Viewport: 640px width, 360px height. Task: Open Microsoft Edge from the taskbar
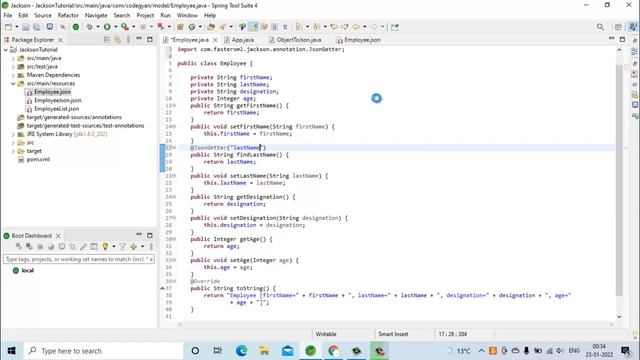[241, 351]
